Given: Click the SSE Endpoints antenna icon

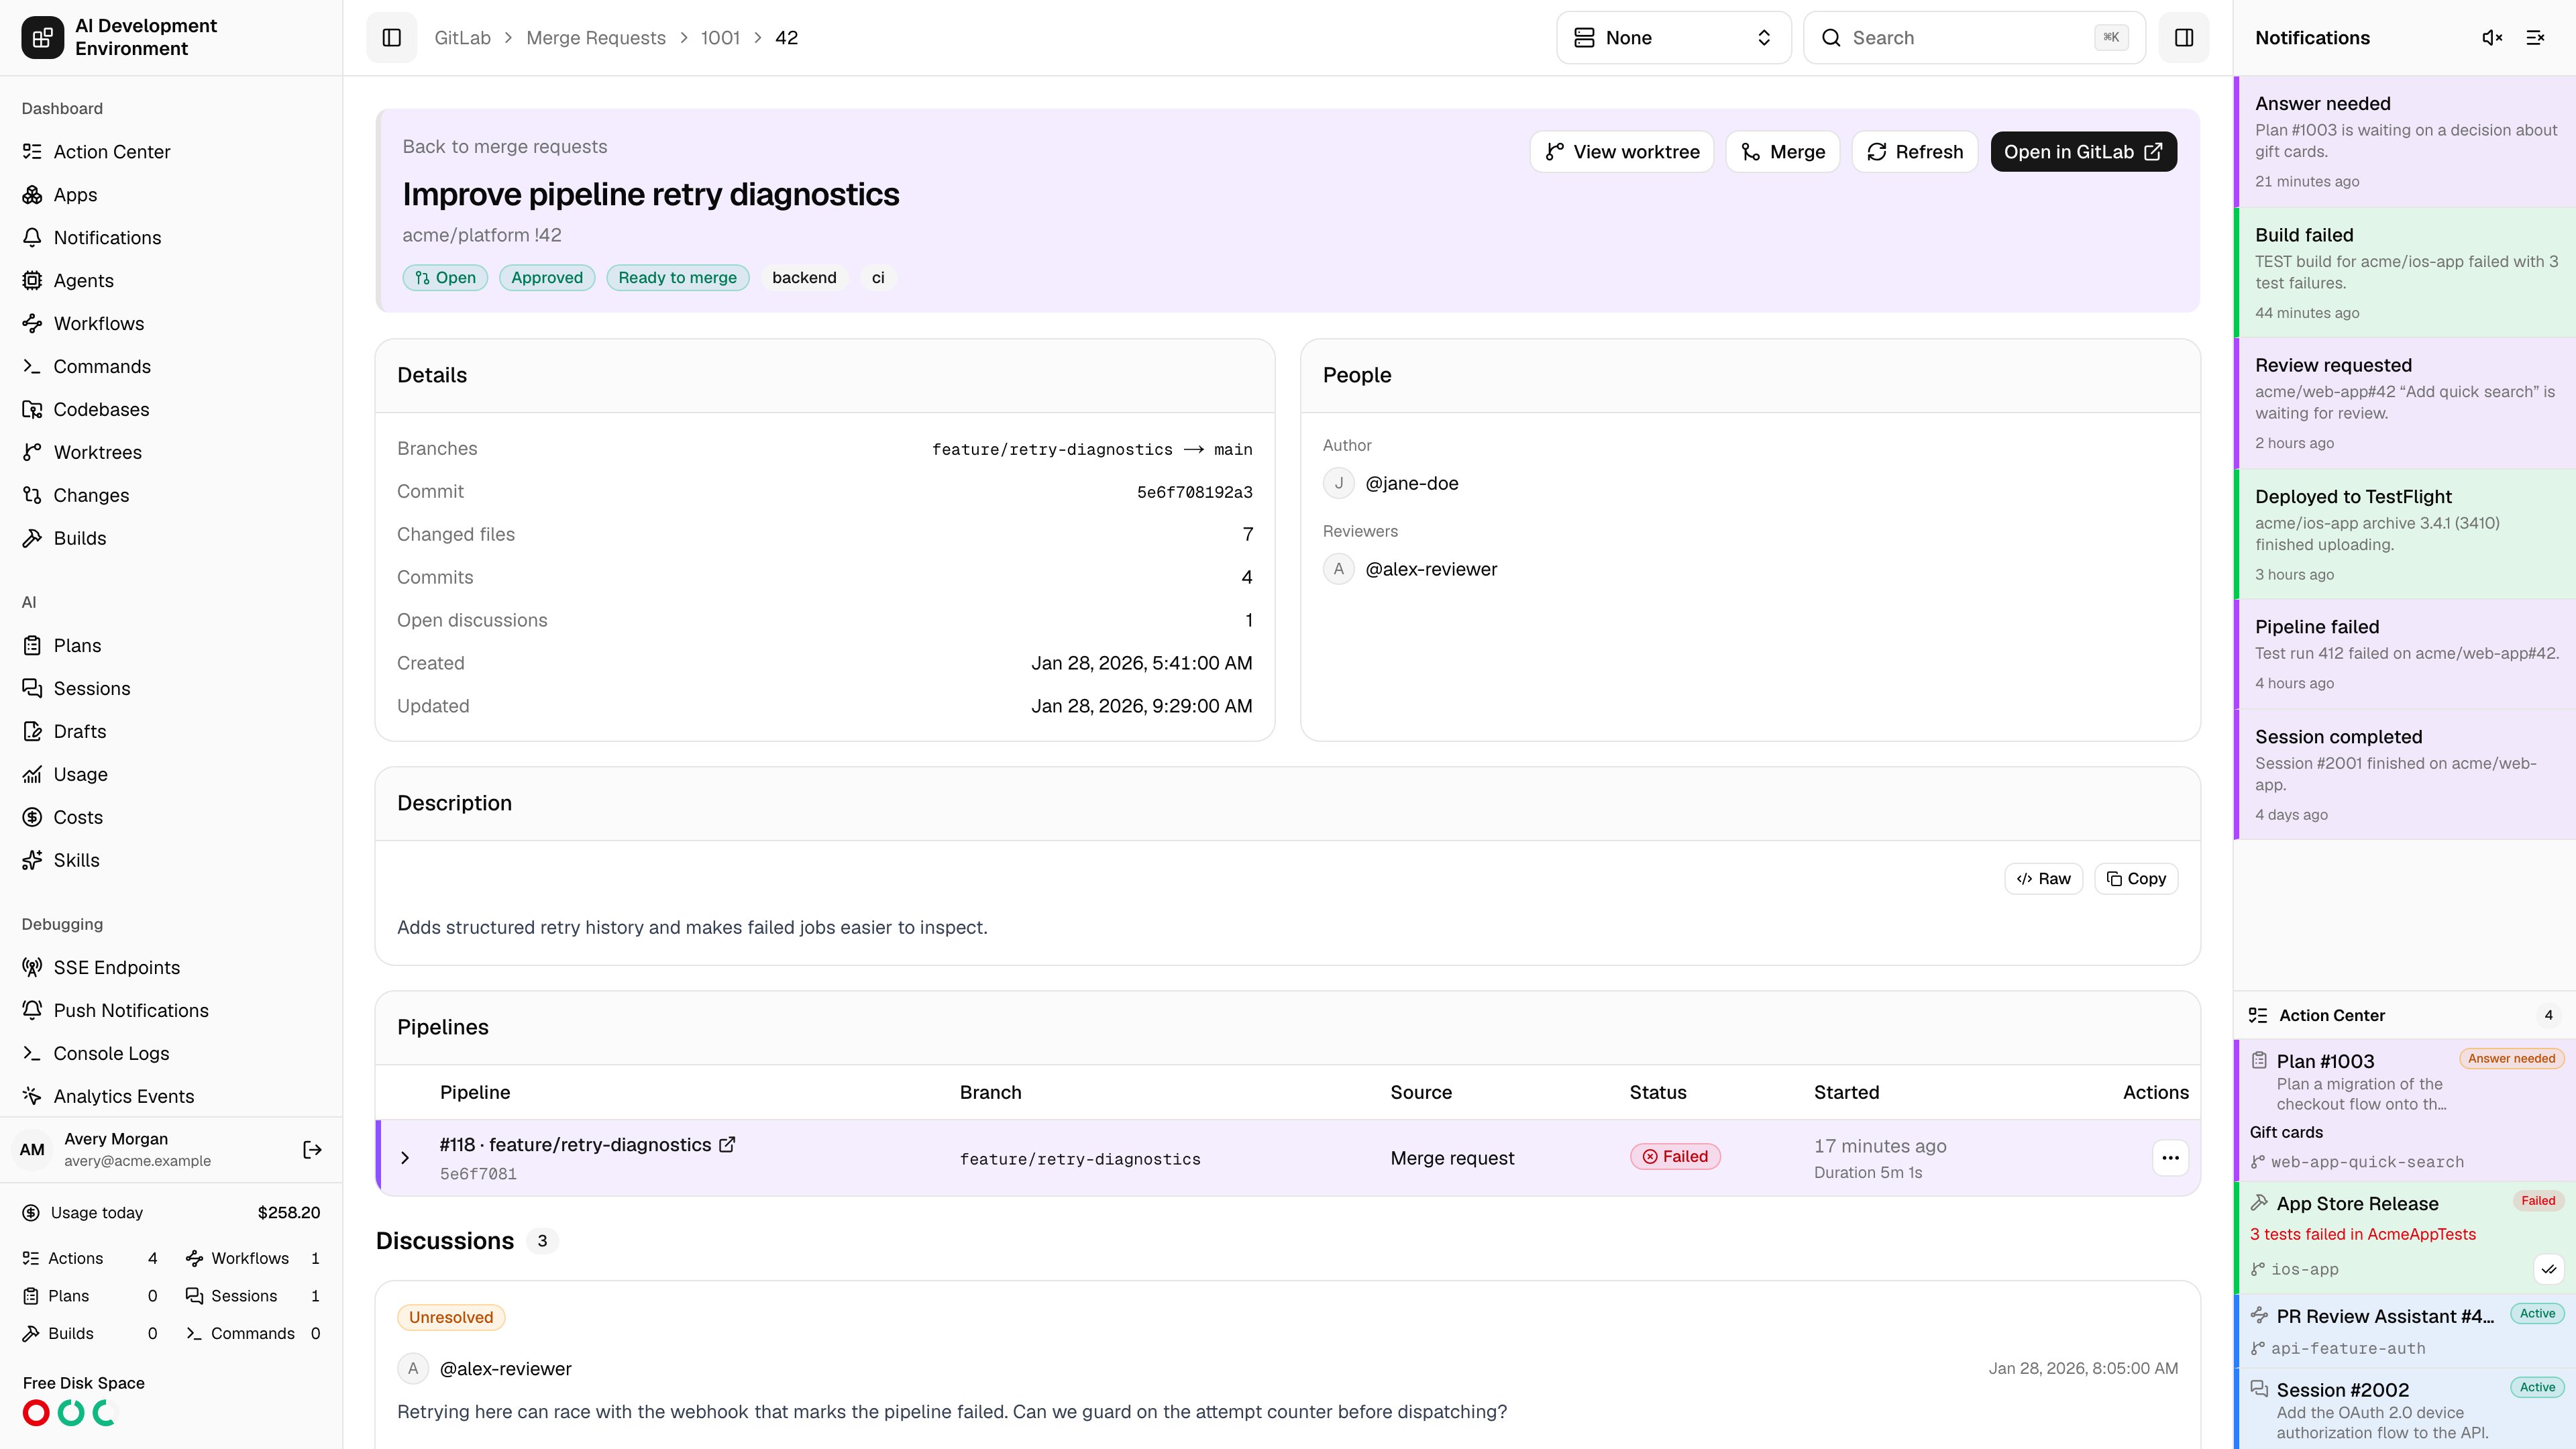Looking at the screenshot, I should click(x=32, y=967).
